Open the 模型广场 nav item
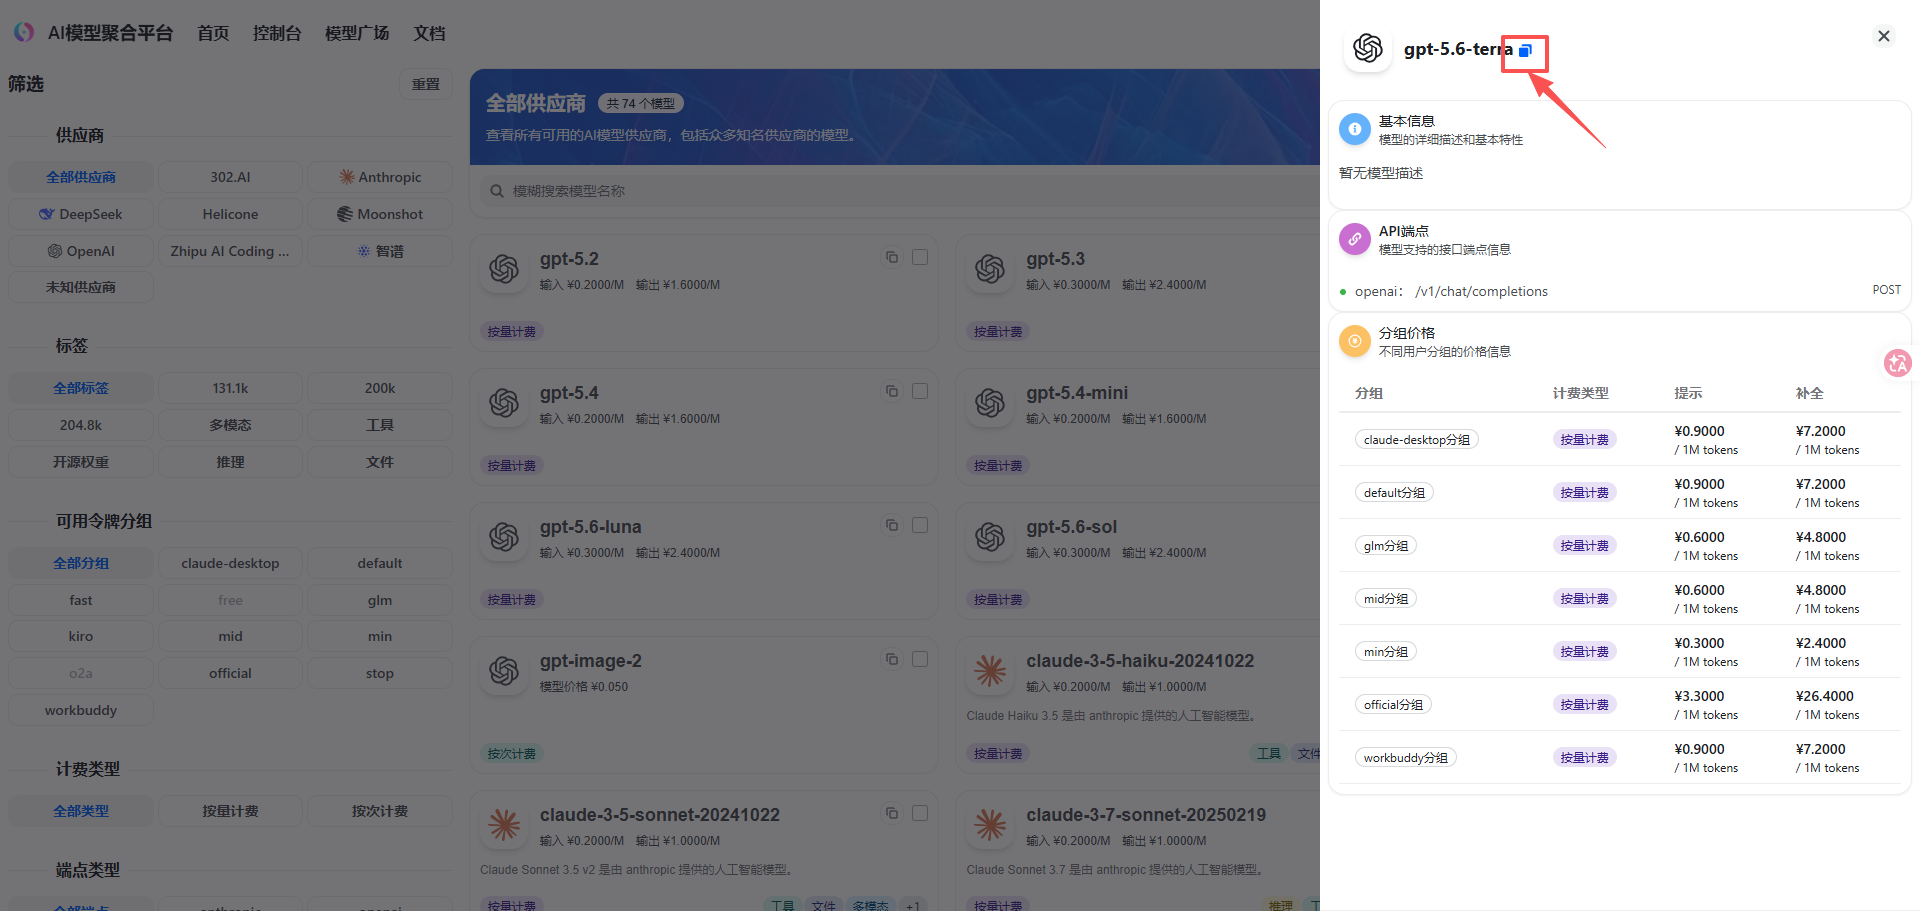Viewport: 1920px width, 911px height. [357, 33]
